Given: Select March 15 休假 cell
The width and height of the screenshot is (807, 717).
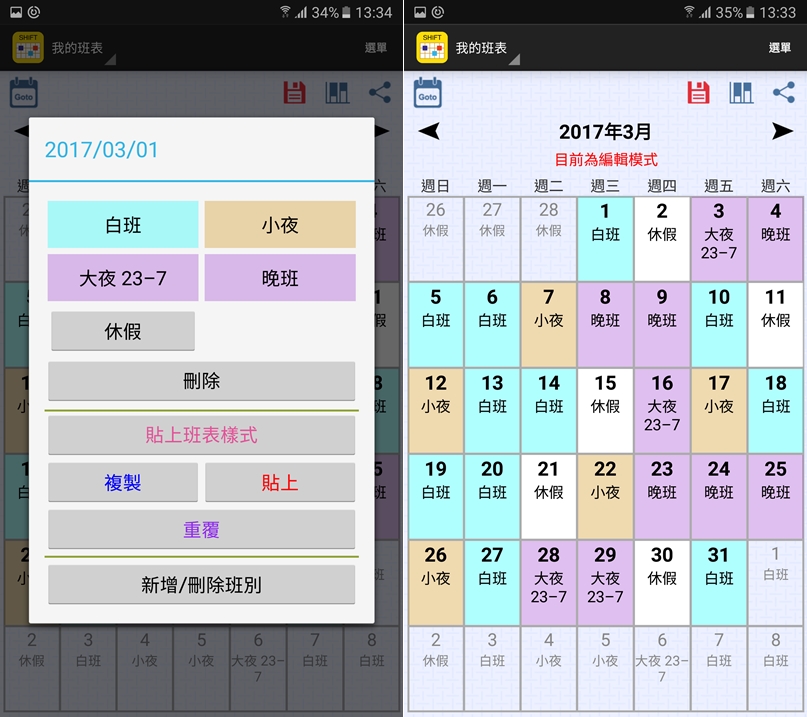Looking at the screenshot, I should point(605,411).
